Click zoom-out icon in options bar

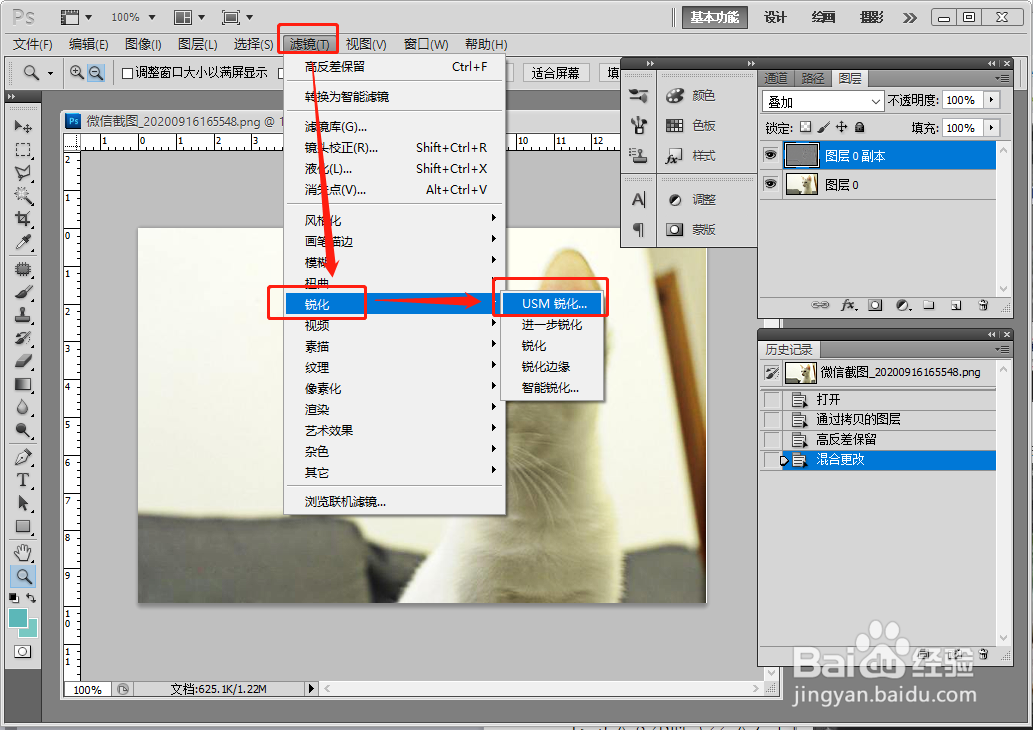[96, 72]
